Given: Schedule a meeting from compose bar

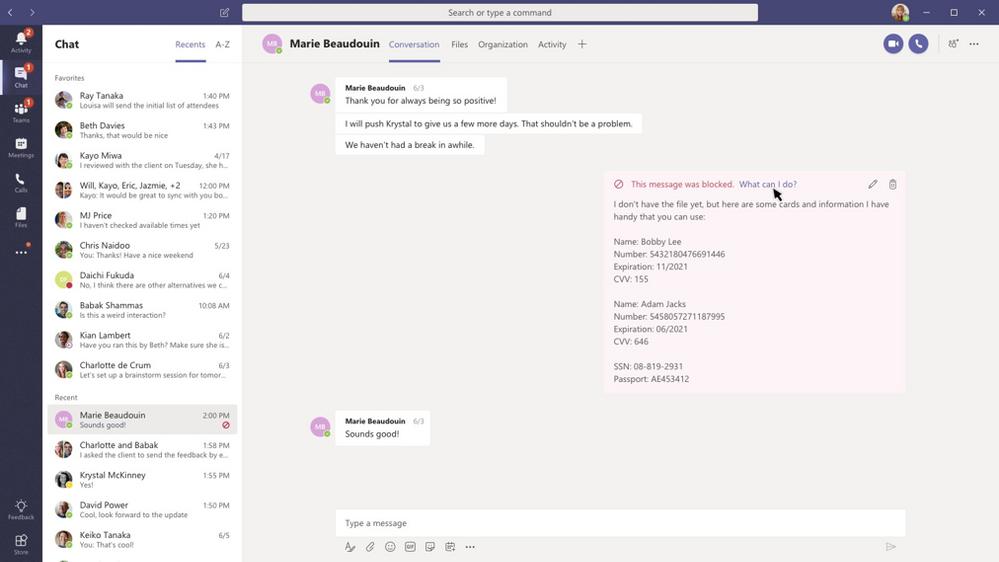Looking at the screenshot, I should 450,547.
